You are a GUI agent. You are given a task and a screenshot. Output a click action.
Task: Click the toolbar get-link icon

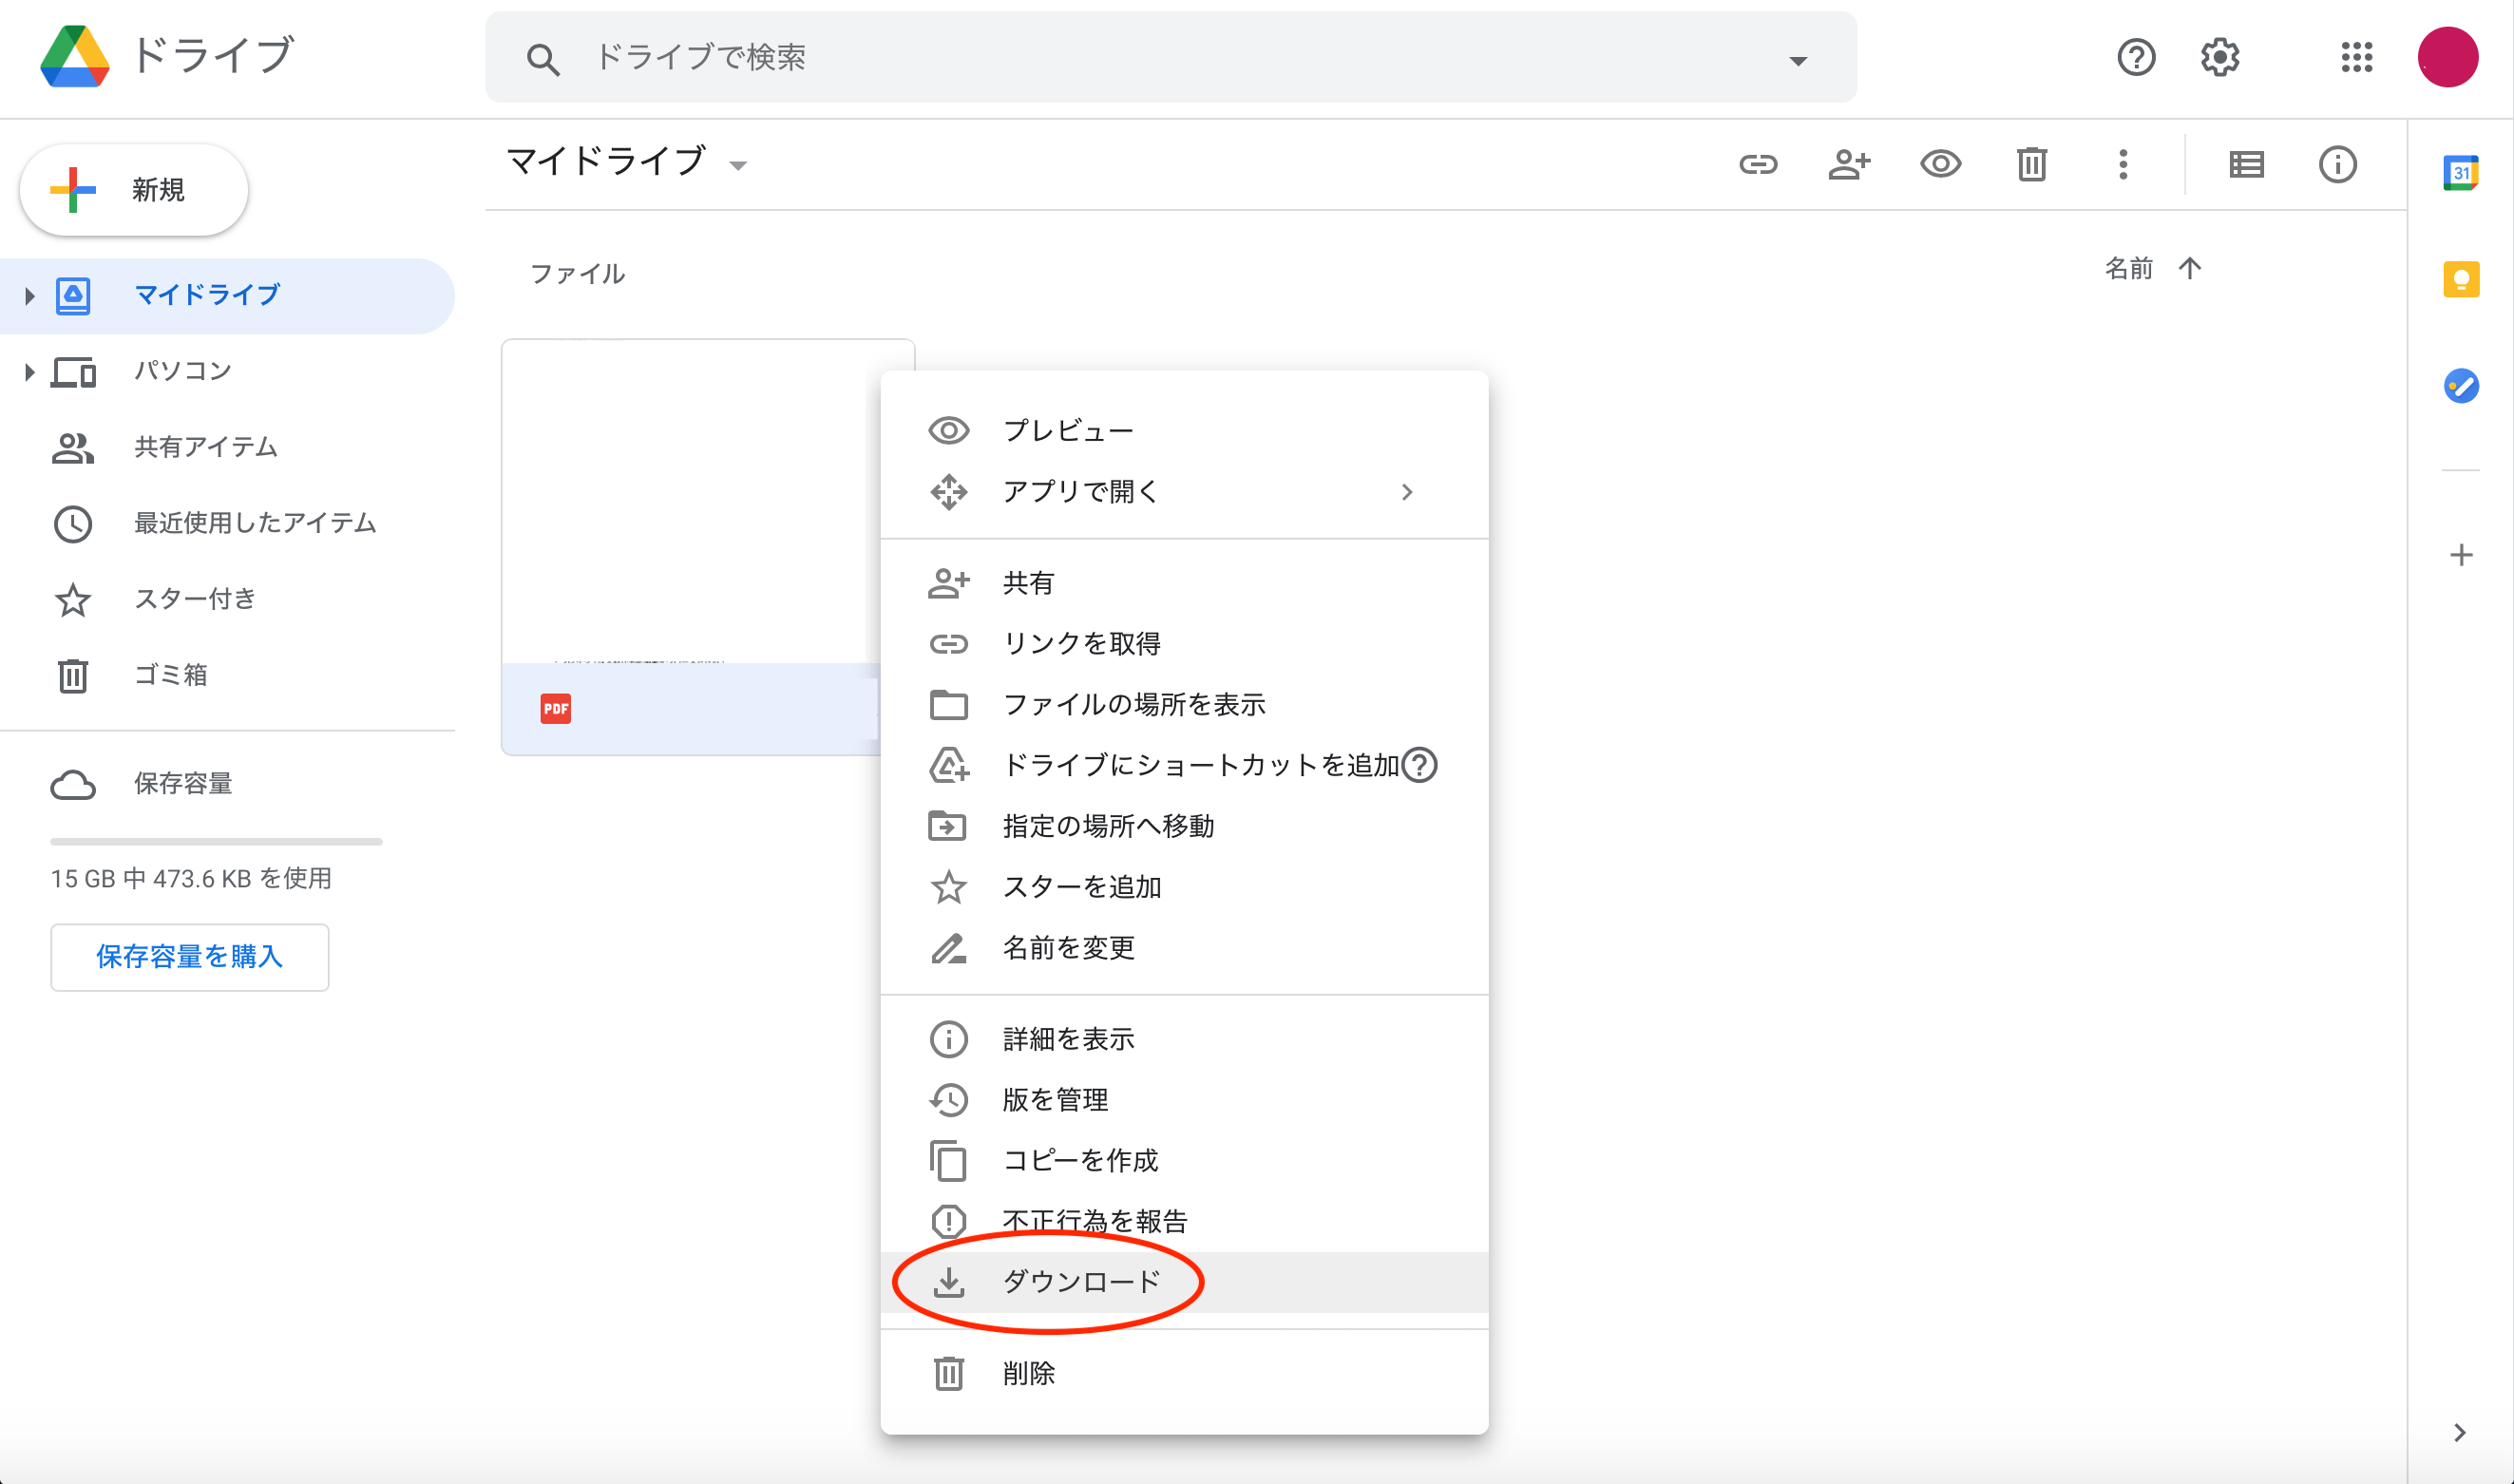(x=1758, y=164)
